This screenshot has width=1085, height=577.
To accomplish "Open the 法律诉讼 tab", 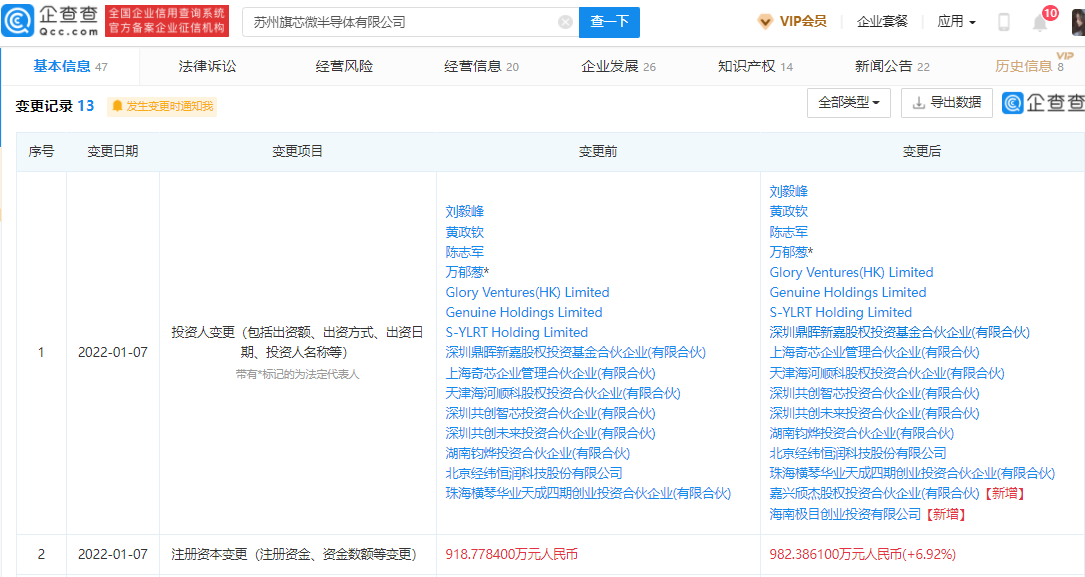I will (x=207, y=66).
